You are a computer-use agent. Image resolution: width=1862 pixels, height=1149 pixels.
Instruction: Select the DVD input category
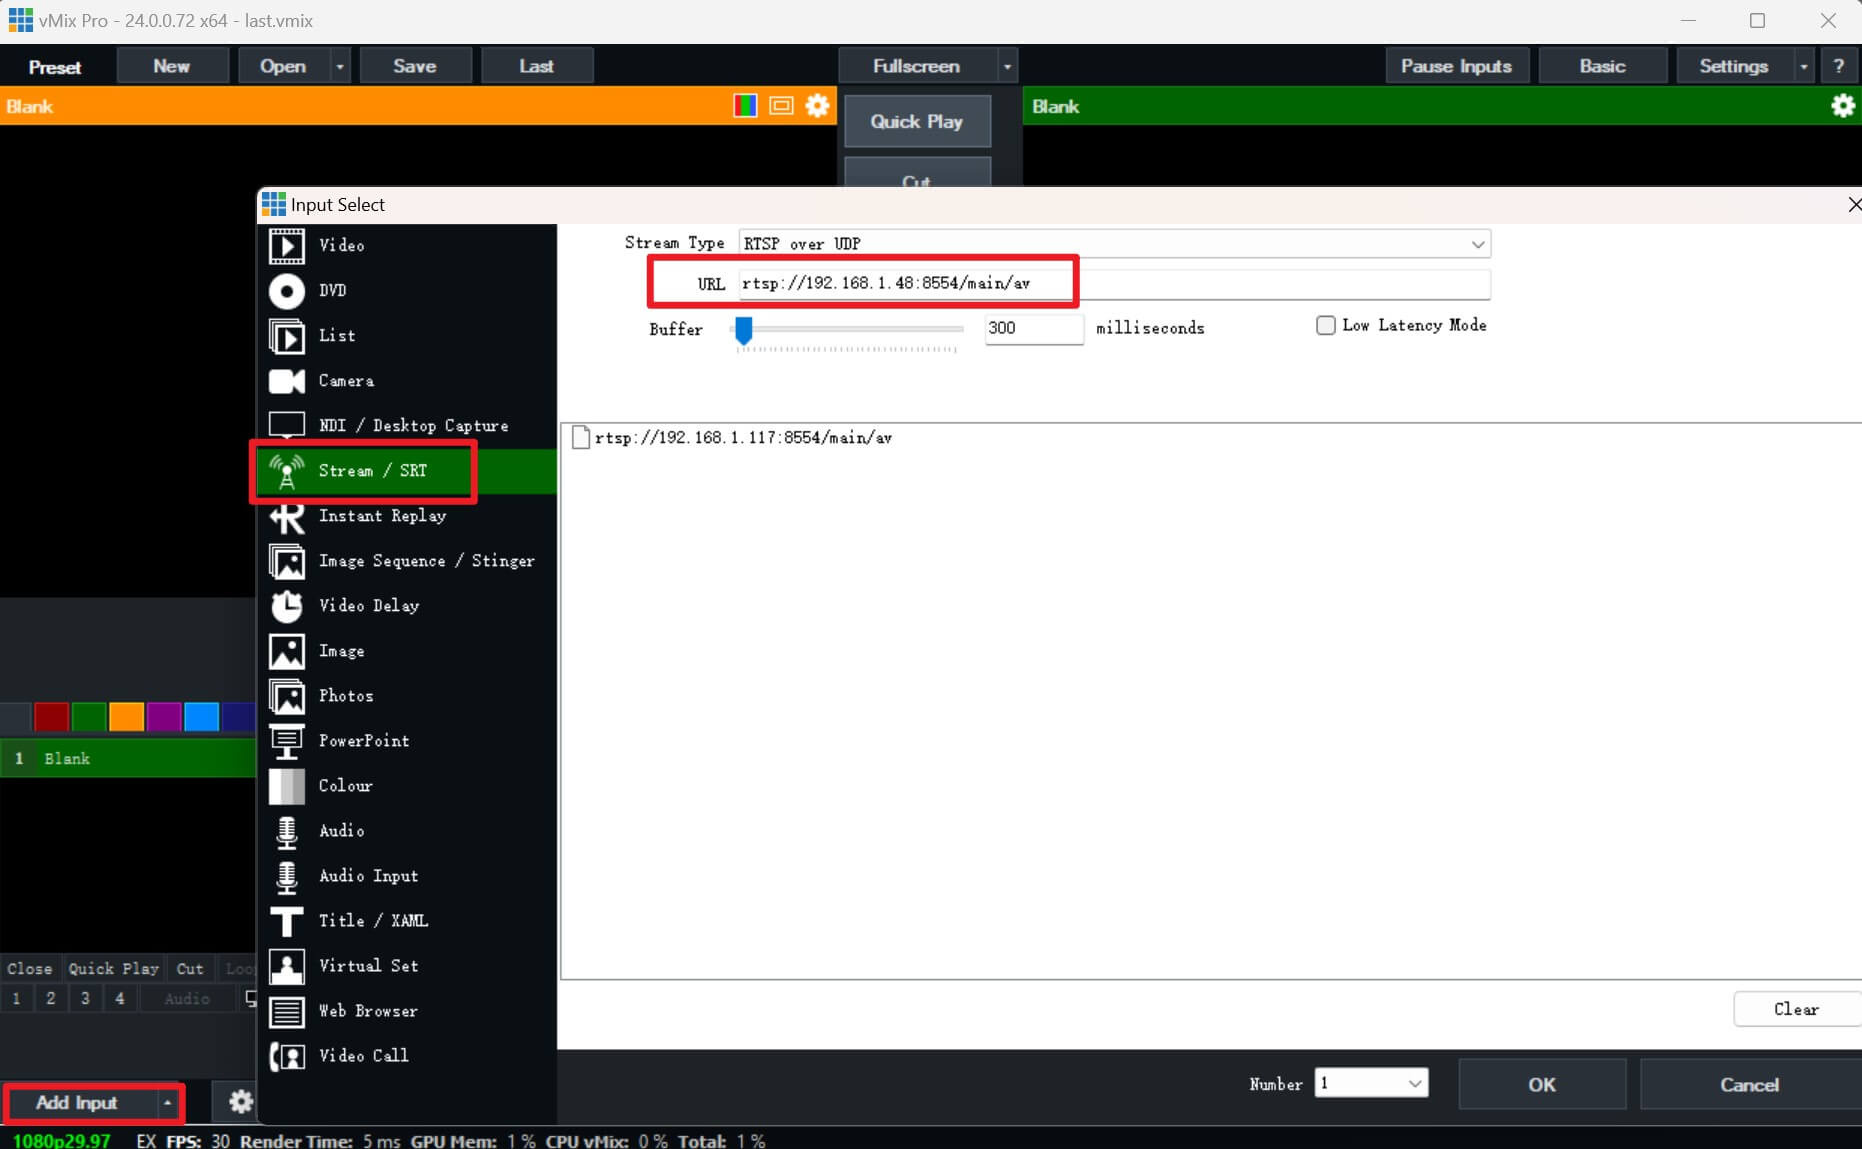click(336, 291)
